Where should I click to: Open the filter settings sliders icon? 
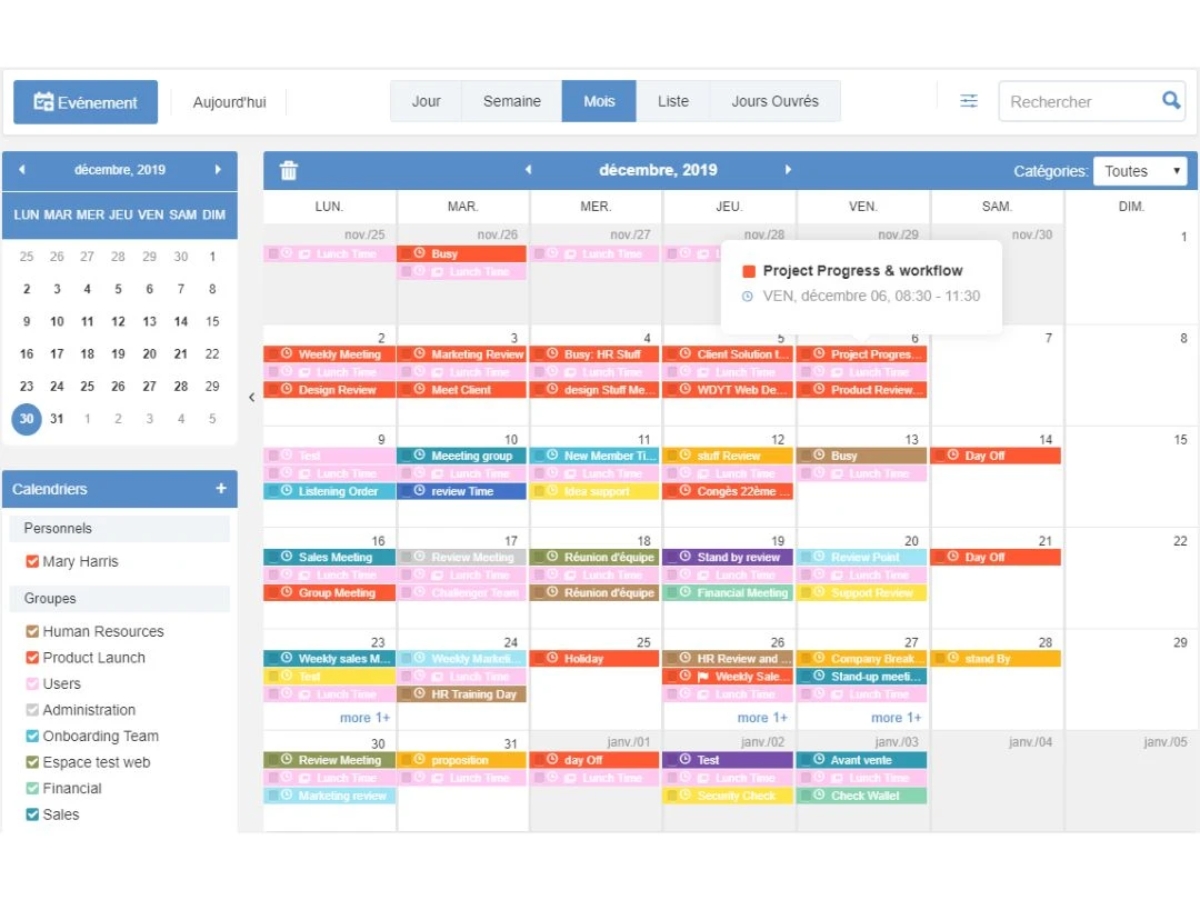[969, 101]
